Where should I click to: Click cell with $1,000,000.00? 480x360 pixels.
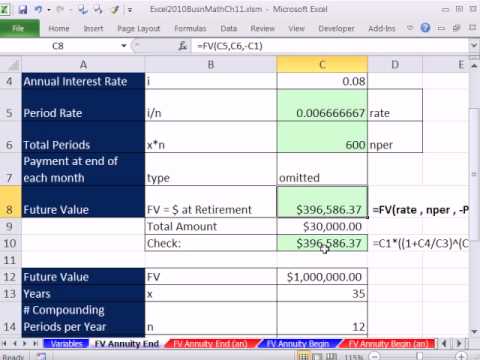click(322, 277)
